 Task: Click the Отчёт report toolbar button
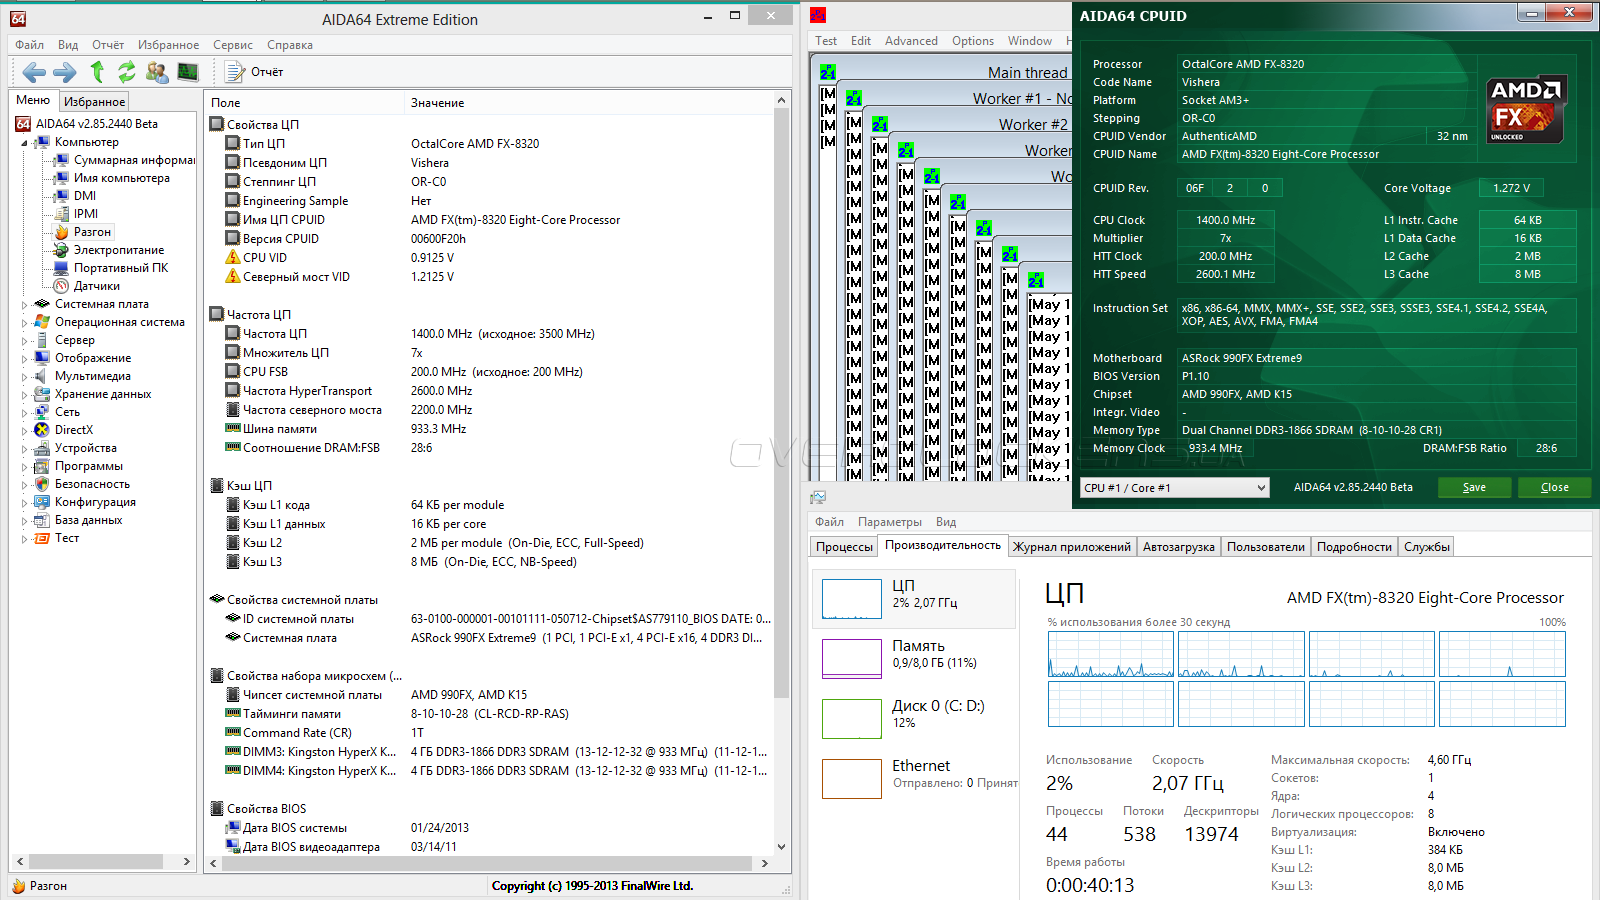[255, 72]
